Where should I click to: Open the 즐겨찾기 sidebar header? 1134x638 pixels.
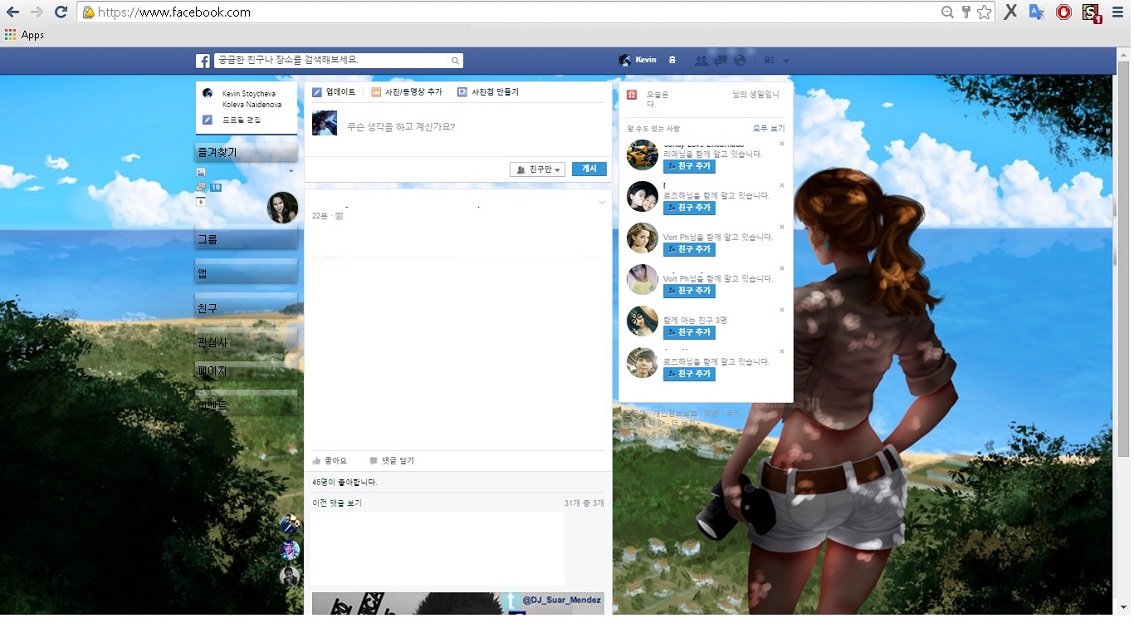[x=246, y=152]
